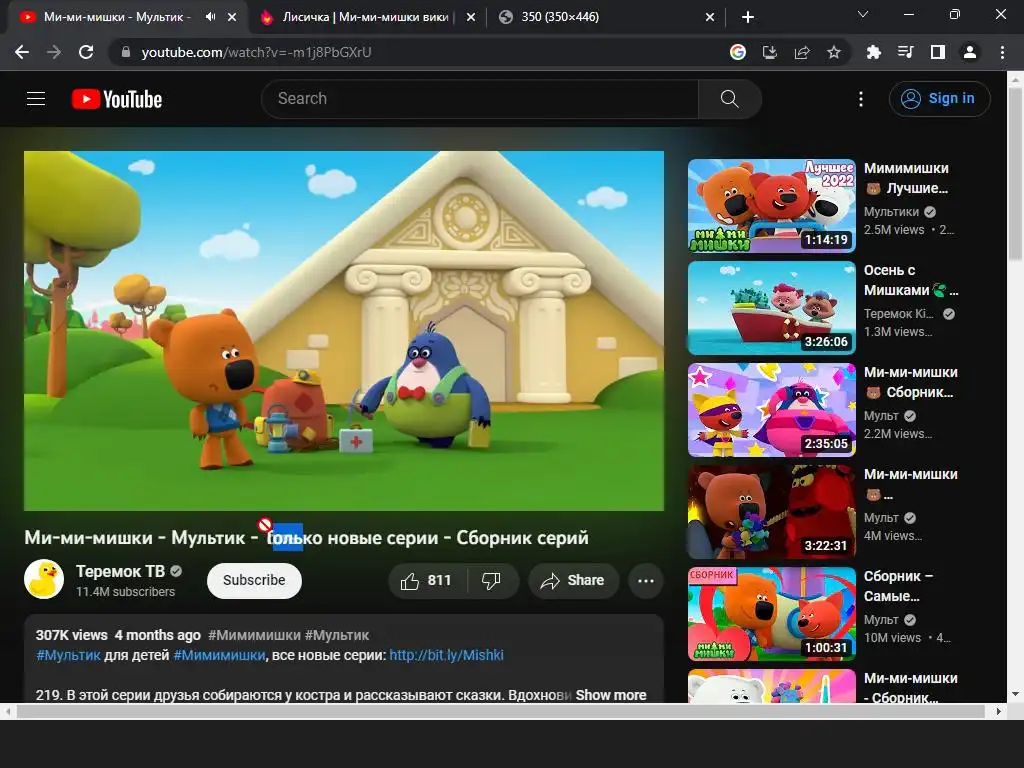Bookmark this page with star icon
This screenshot has width=1024, height=768.
click(x=834, y=52)
